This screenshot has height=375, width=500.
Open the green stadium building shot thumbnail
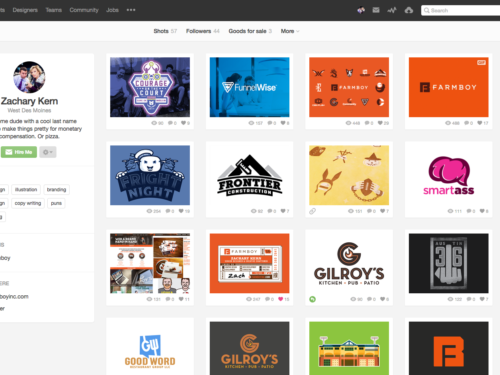pos(349,348)
